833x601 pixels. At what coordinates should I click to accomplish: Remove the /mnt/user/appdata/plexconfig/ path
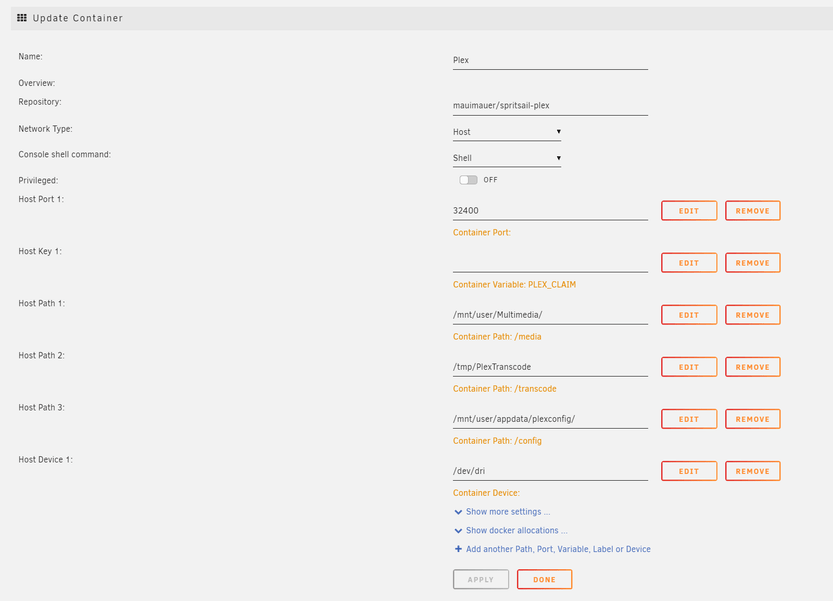[752, 419]
